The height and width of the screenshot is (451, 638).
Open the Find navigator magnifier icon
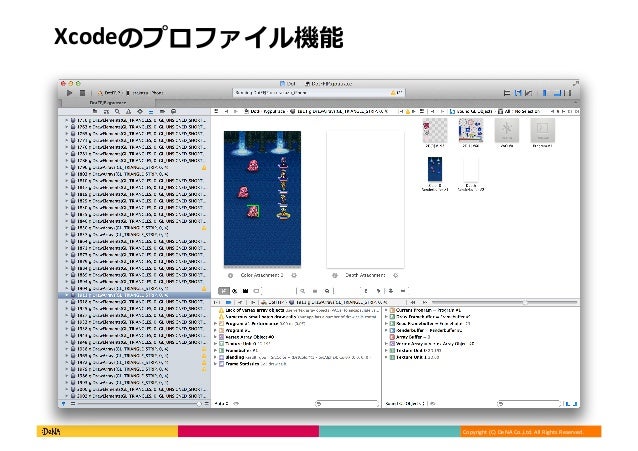[x=117, y=111]
